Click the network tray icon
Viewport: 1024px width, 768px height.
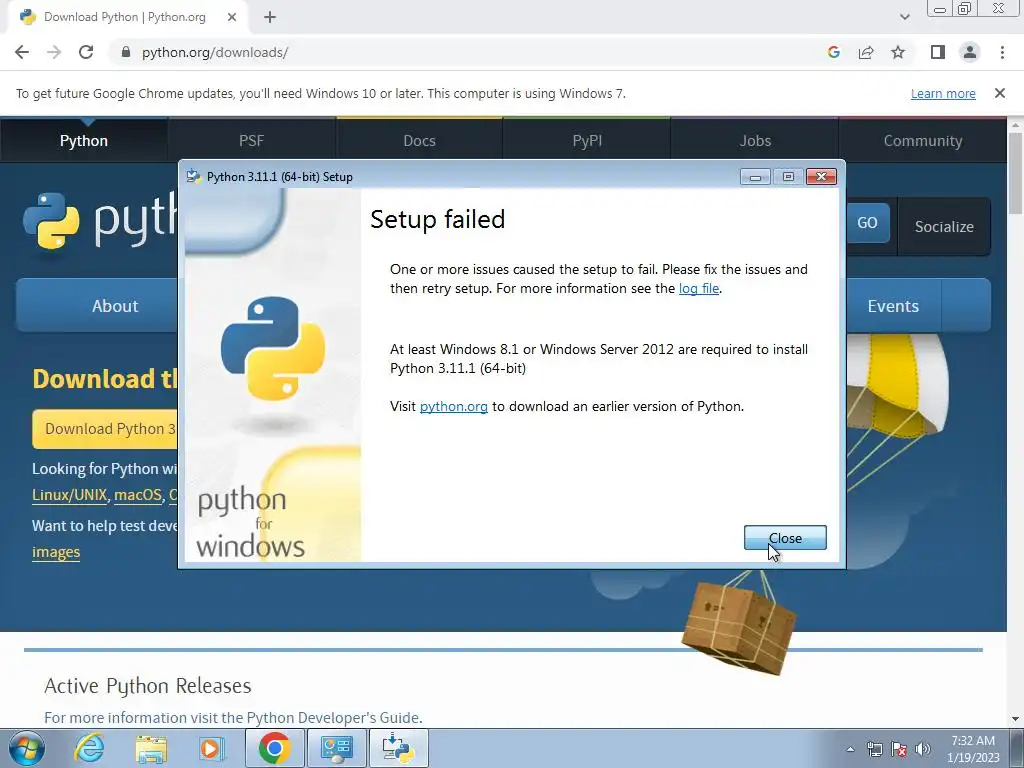tap(874, 749)
